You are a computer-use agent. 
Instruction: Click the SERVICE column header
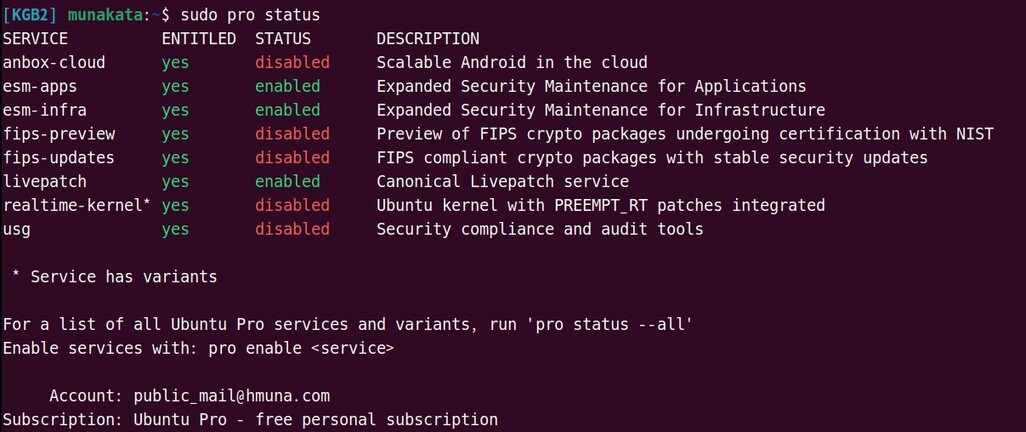35,39
